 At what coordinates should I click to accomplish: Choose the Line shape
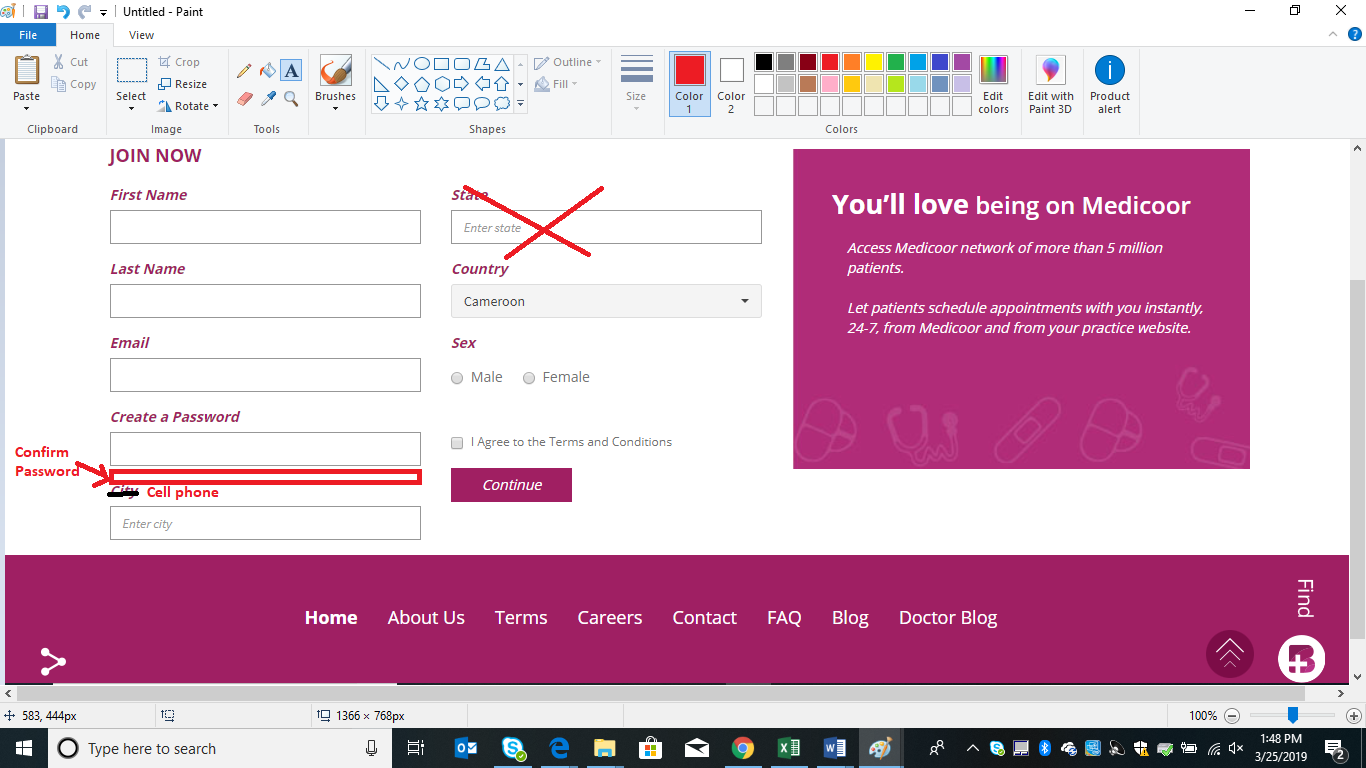381,63
